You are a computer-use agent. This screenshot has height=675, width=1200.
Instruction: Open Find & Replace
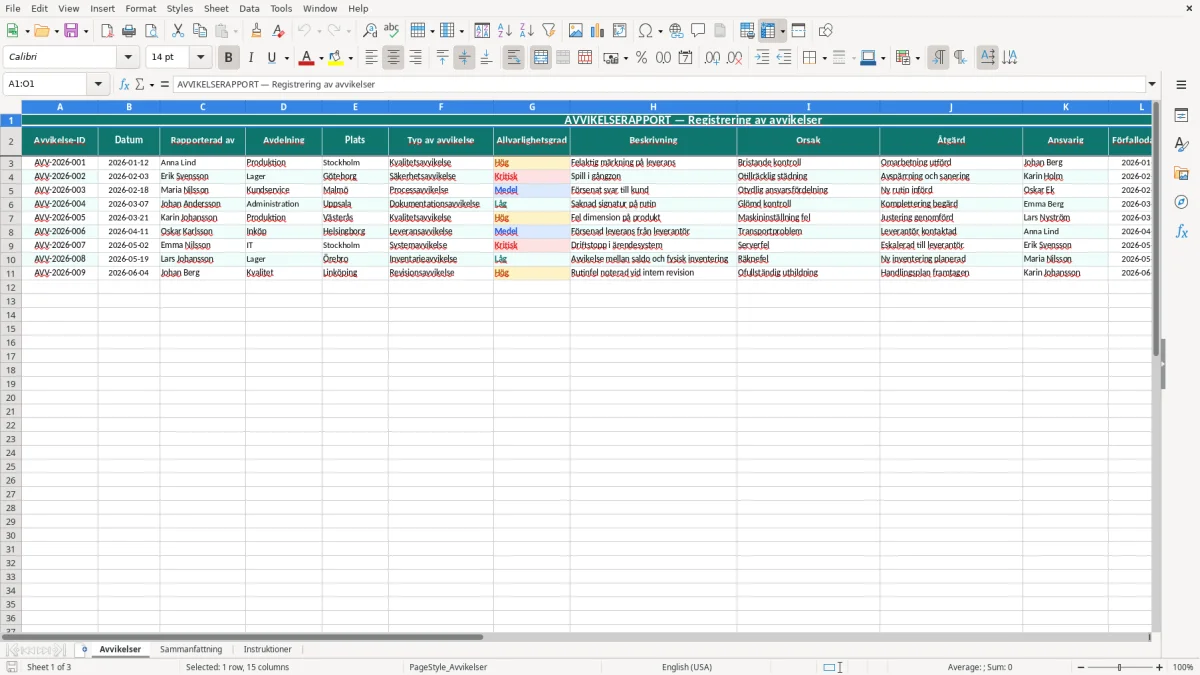(370, 31)
